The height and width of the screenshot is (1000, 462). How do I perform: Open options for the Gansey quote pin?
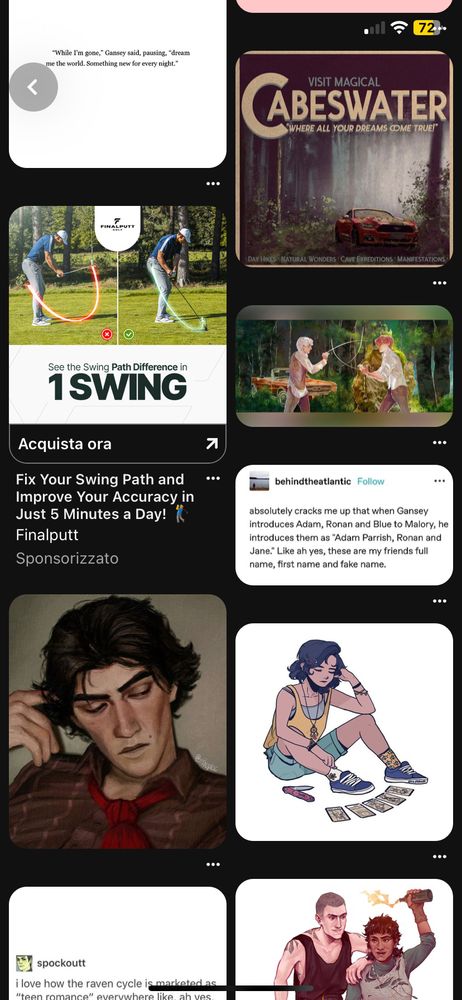tap(213, 184)
